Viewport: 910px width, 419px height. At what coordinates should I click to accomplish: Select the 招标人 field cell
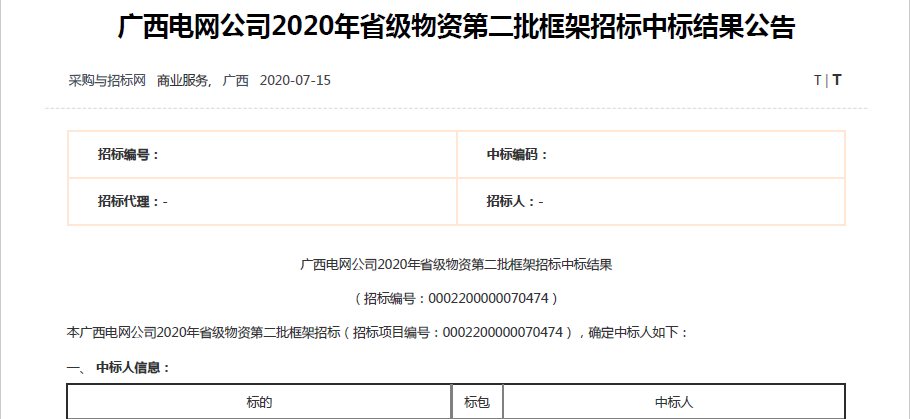[x=515, y=201]
